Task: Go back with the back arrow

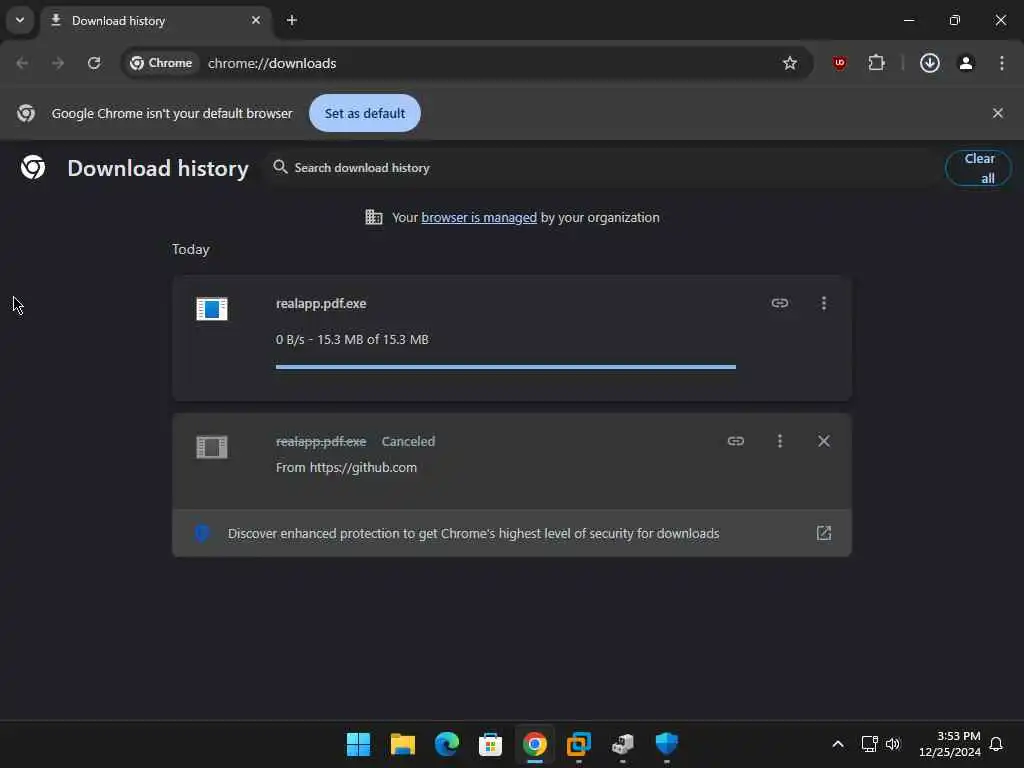Action: pyautogui.click(x=22, y=63)
